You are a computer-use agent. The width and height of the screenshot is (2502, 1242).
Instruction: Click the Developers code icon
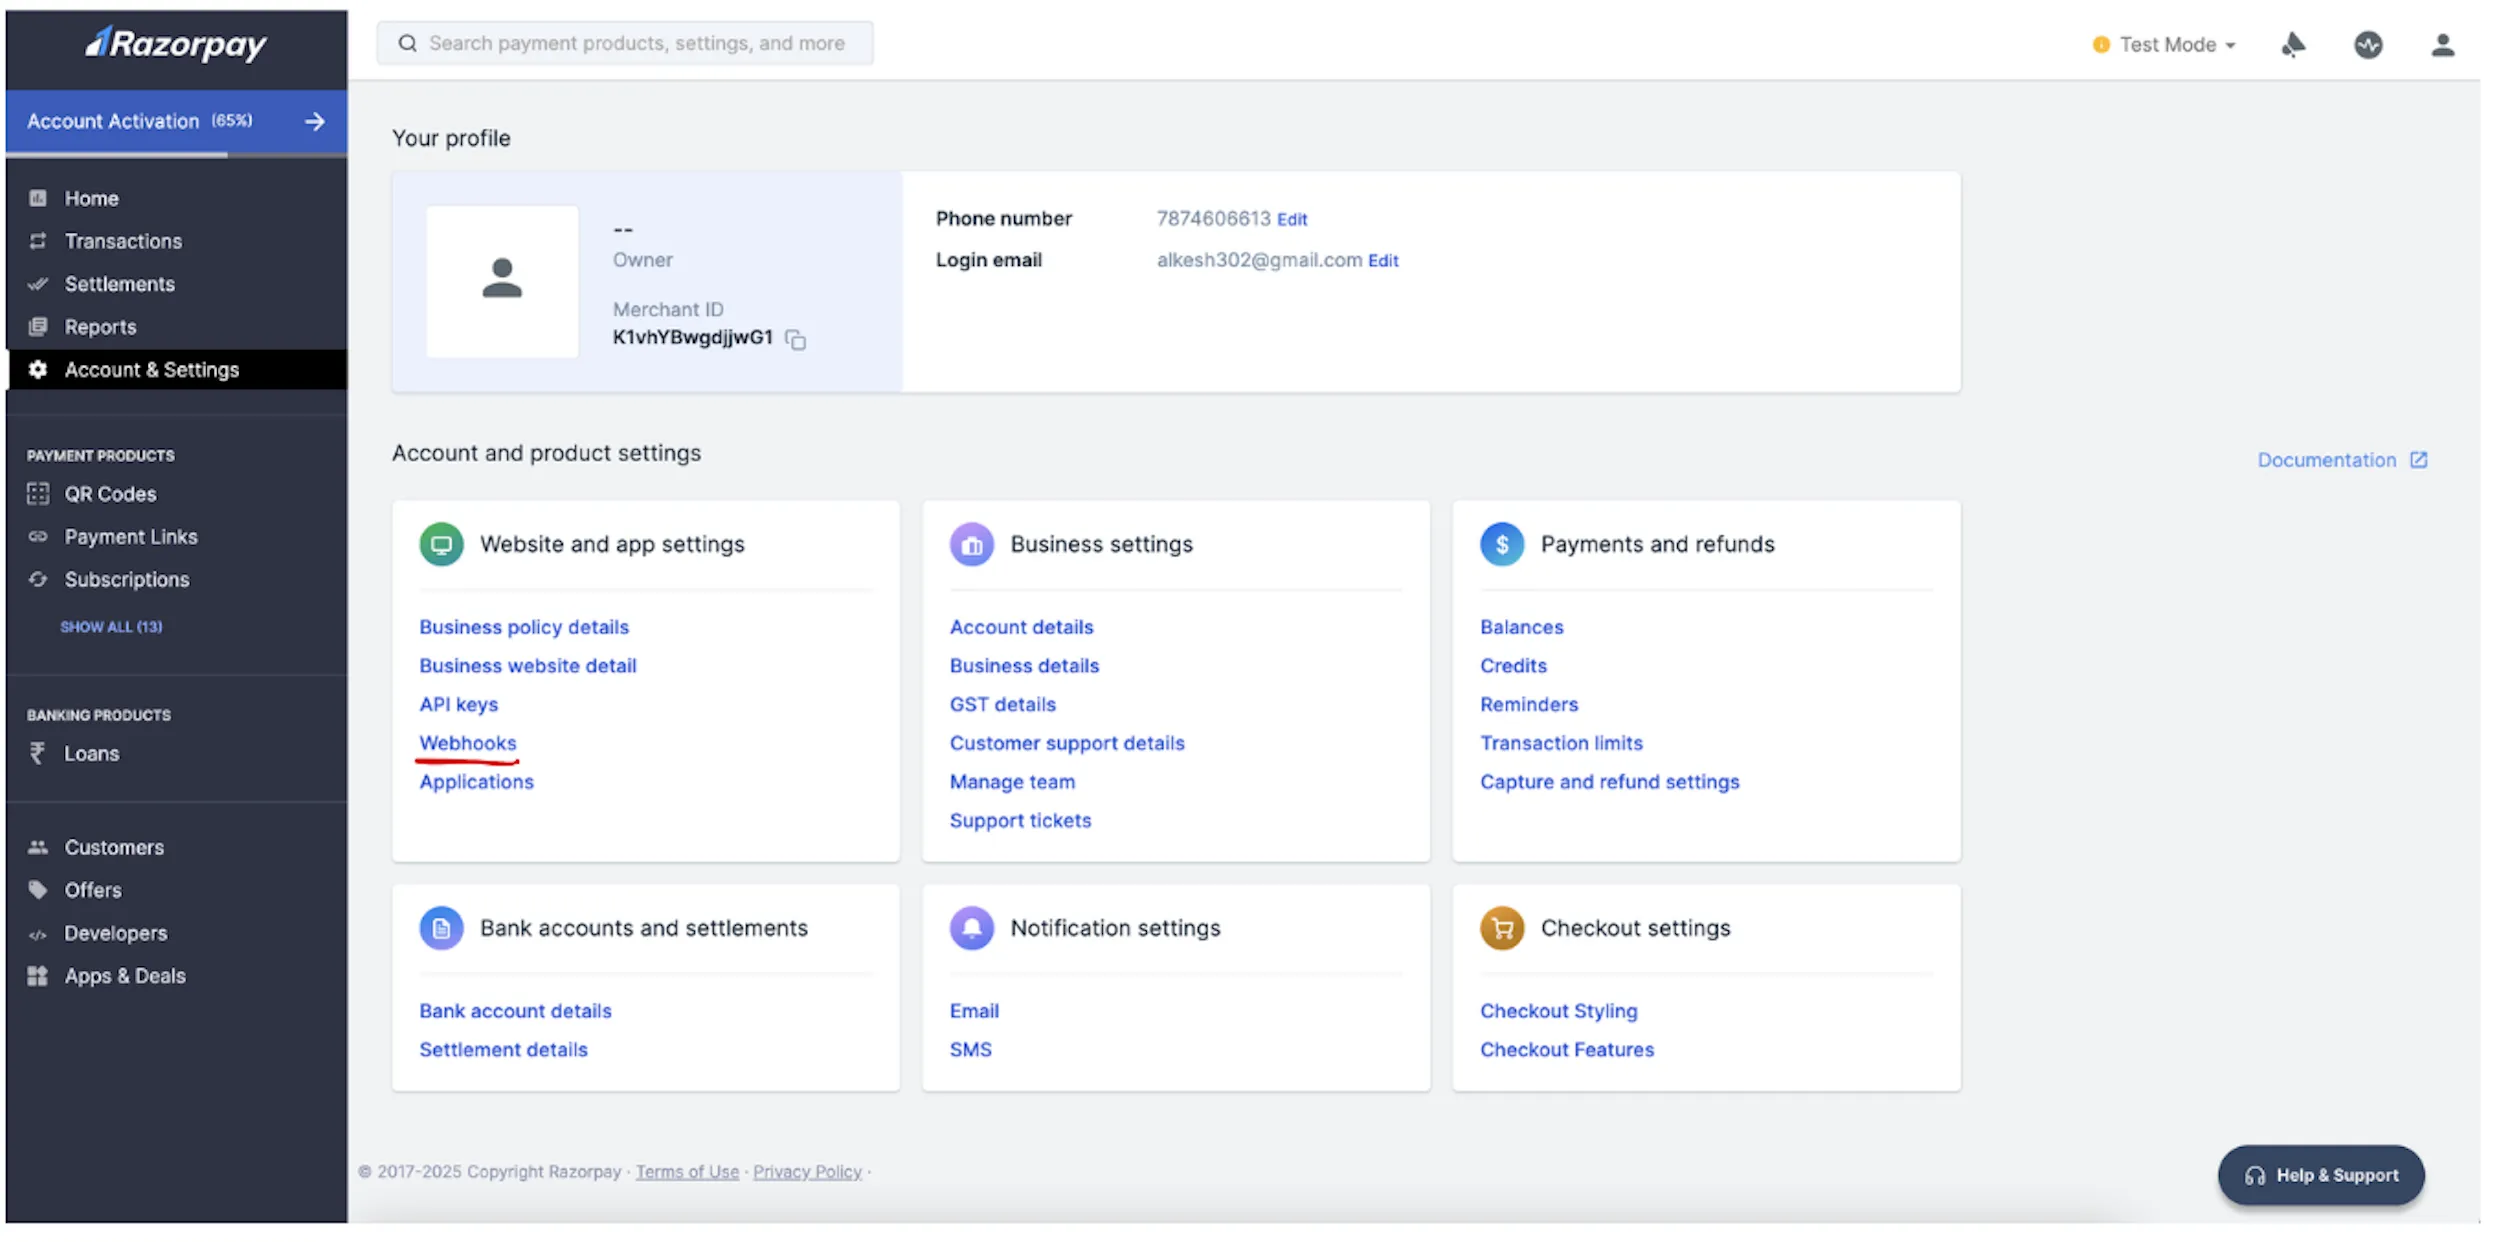[x=38, y=935]
